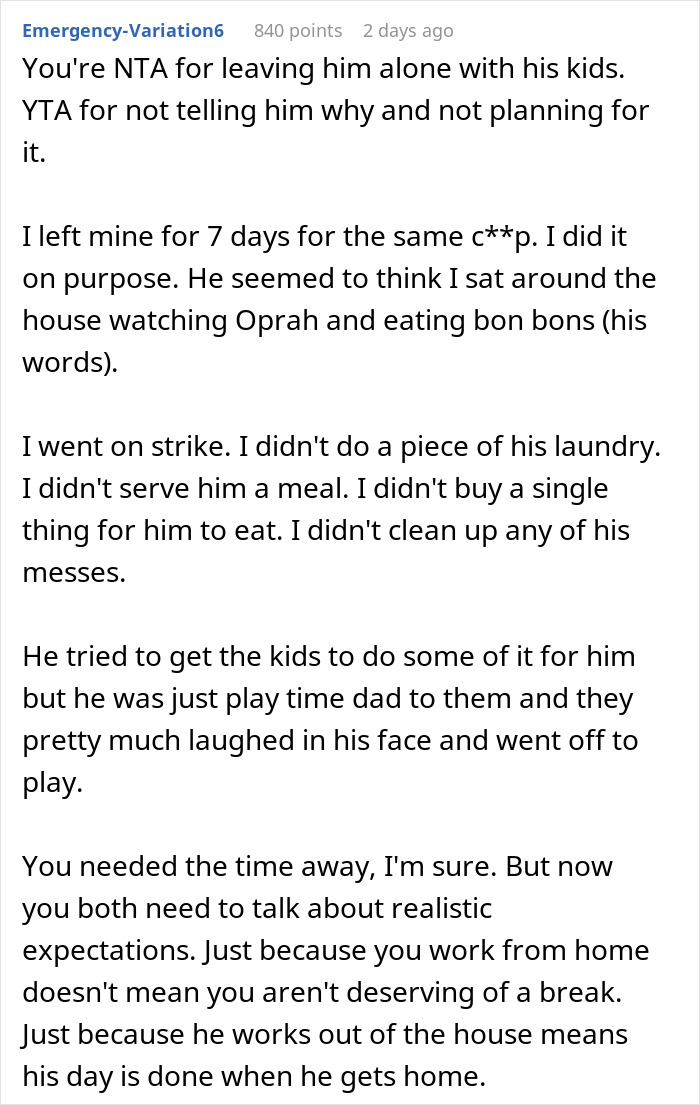
Task: Click the line starting "thing for him to eat"
Action: [x=326, y=530]
